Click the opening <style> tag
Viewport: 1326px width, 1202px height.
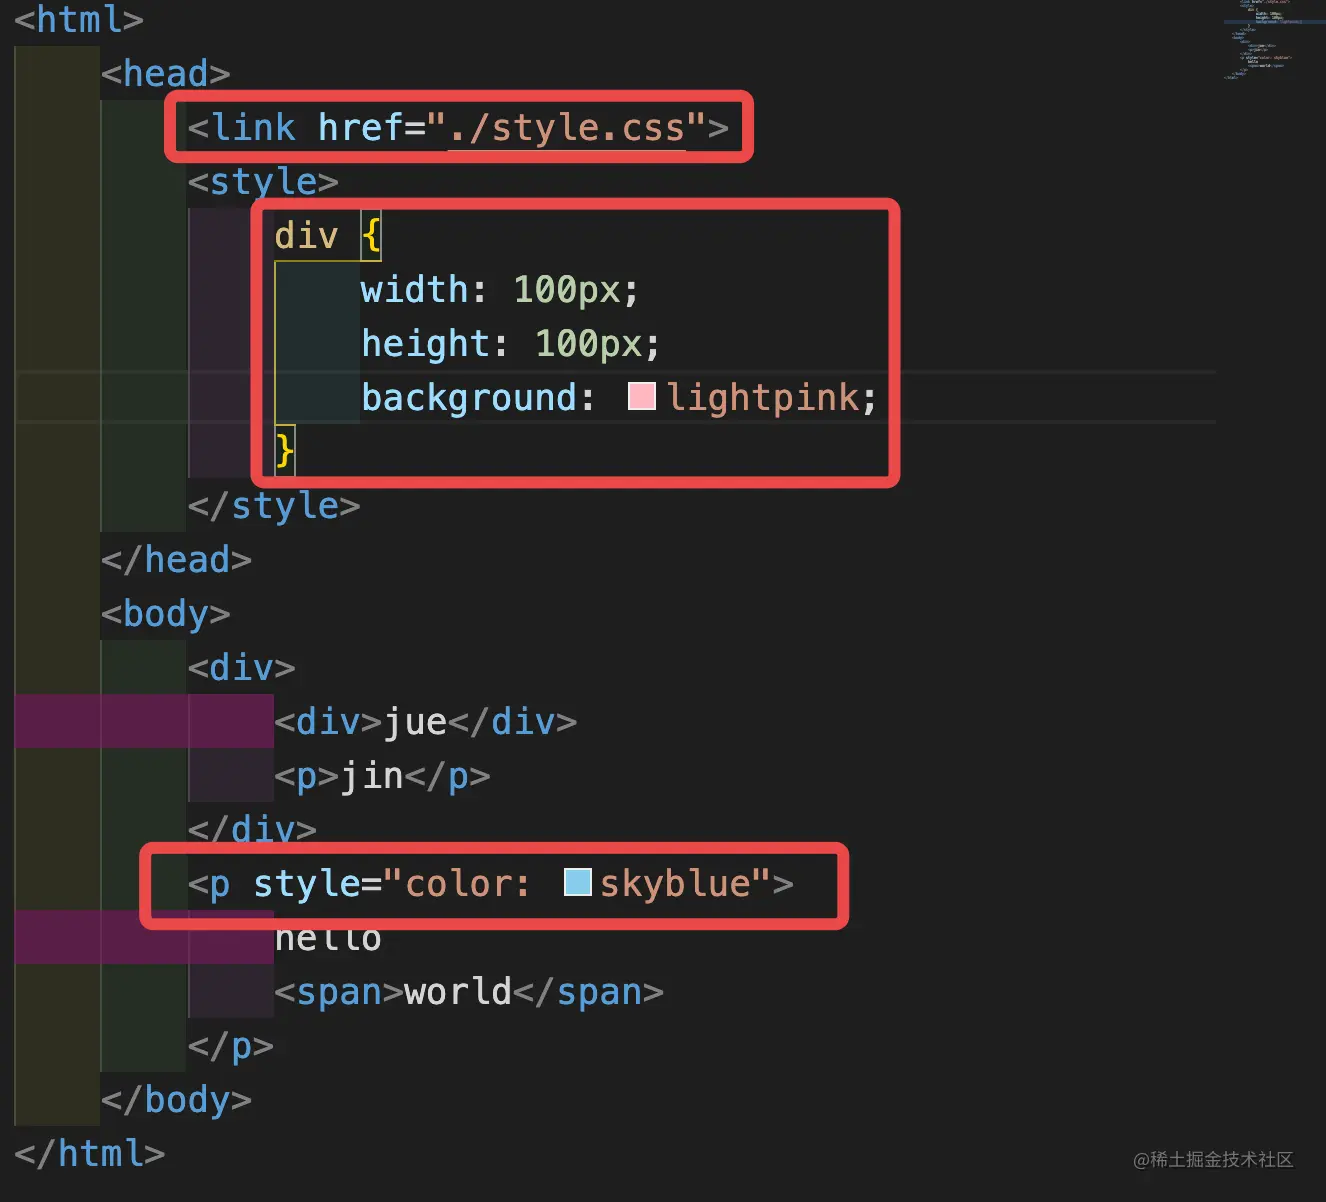(x=263, y=181)
